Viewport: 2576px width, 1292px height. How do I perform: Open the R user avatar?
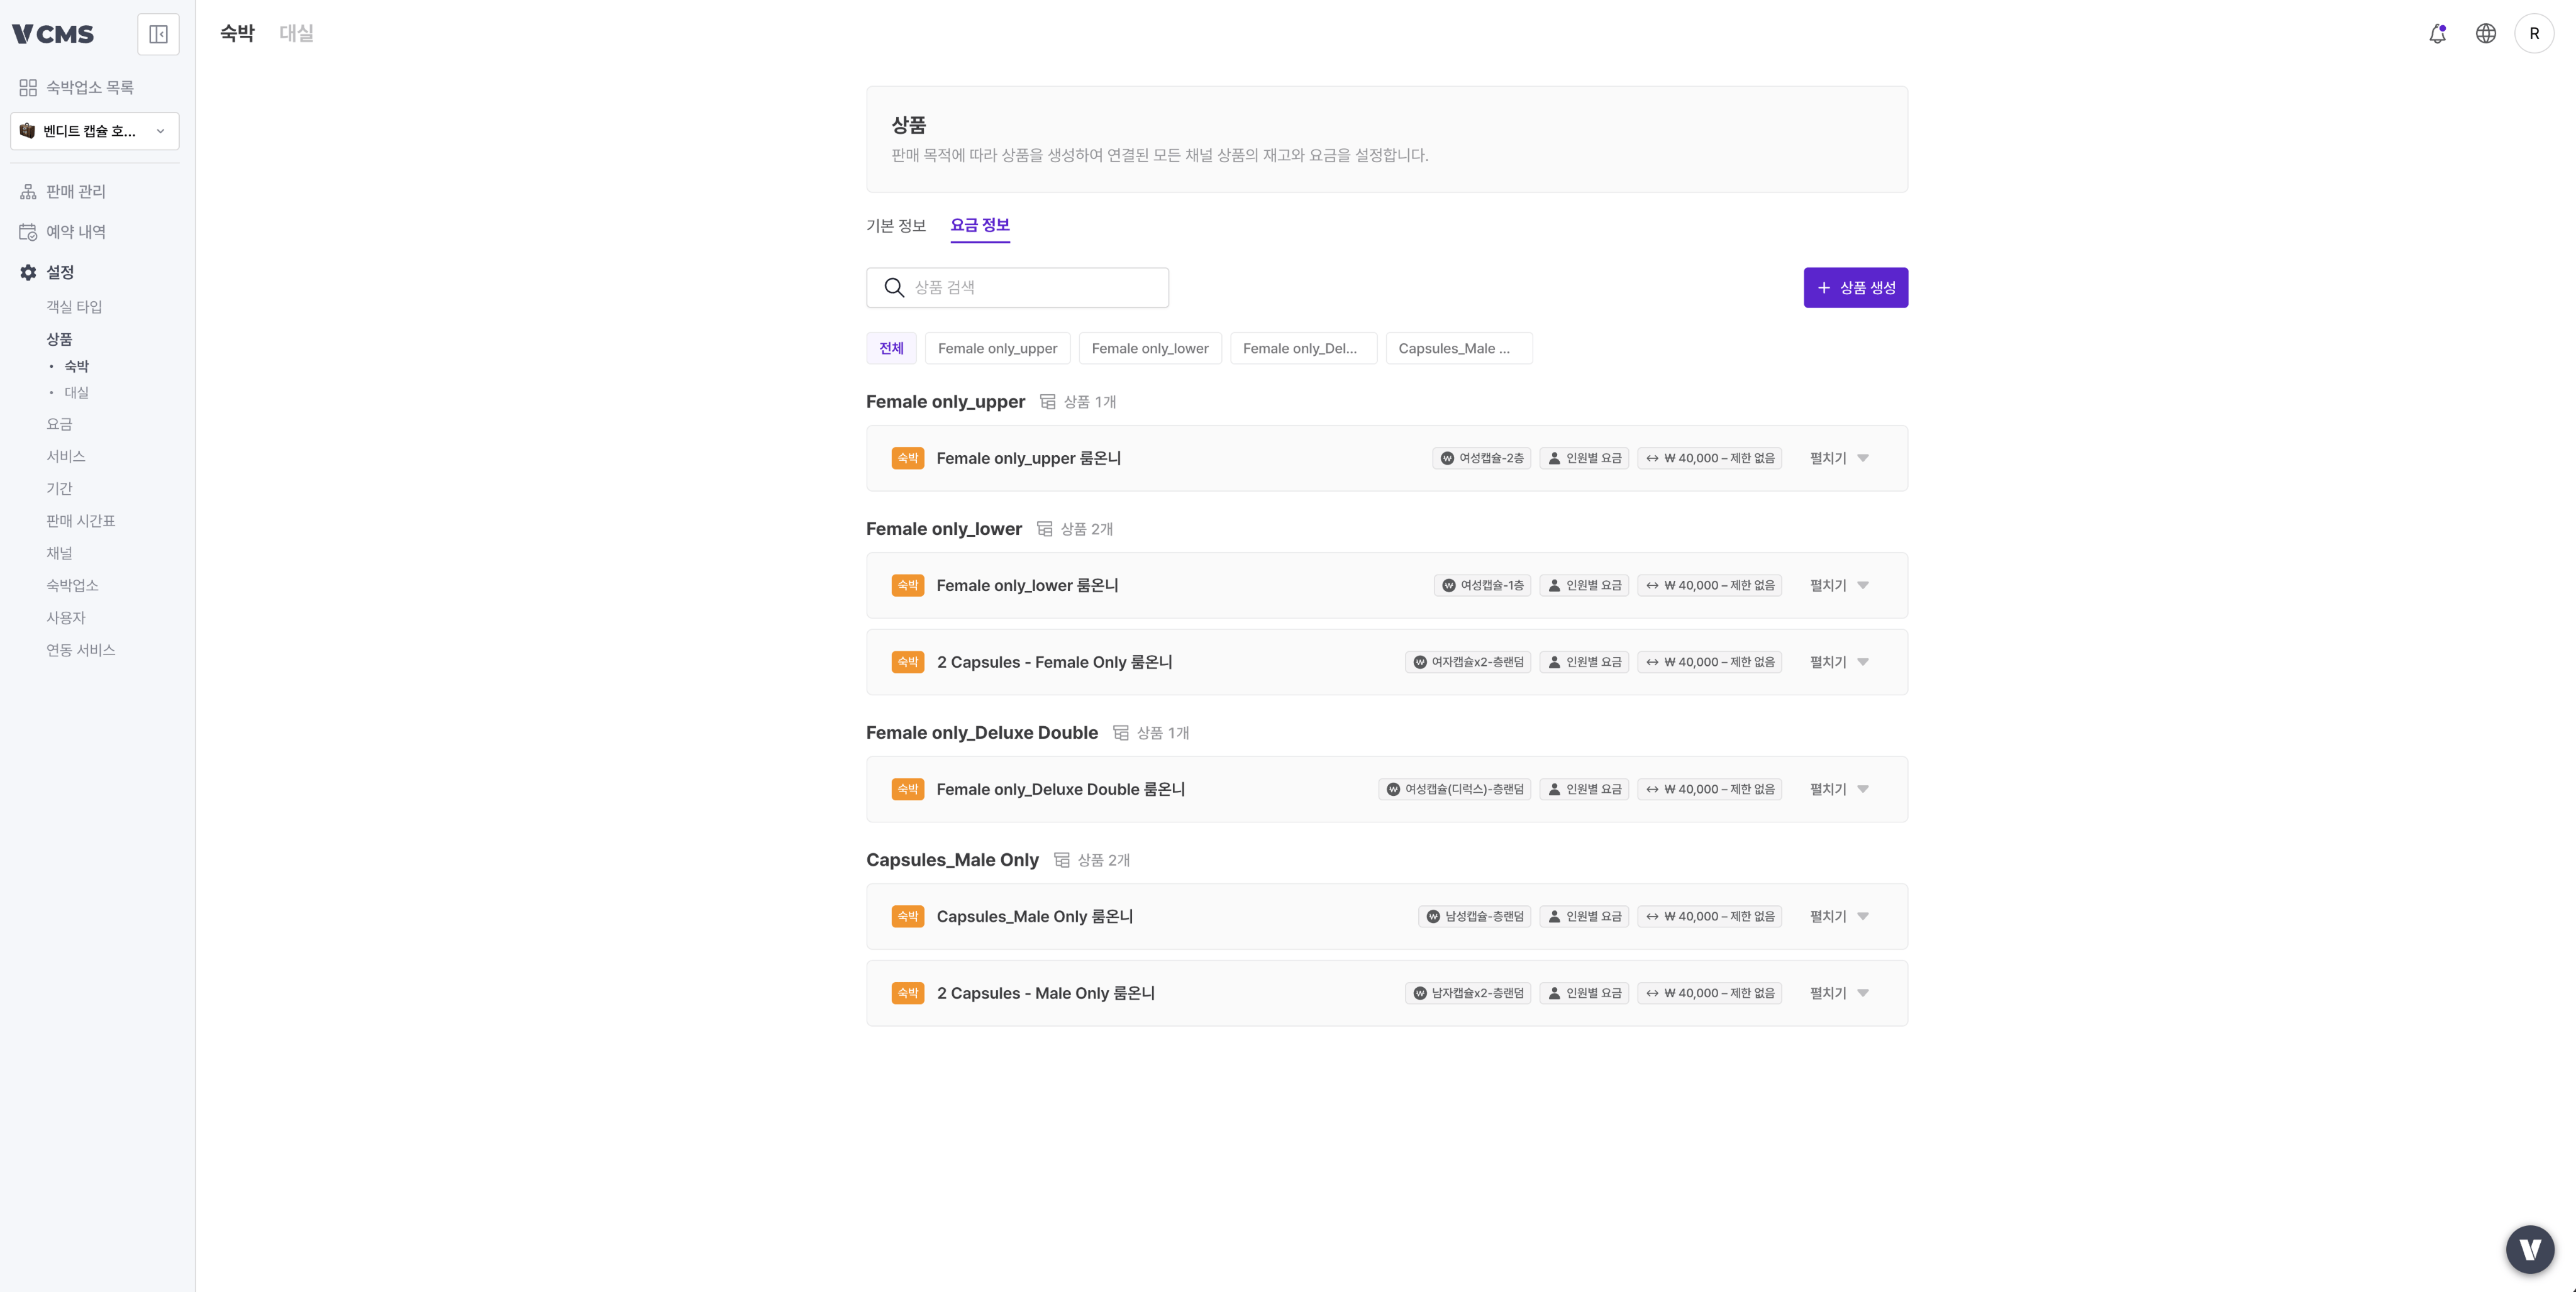pos(2533,33)
